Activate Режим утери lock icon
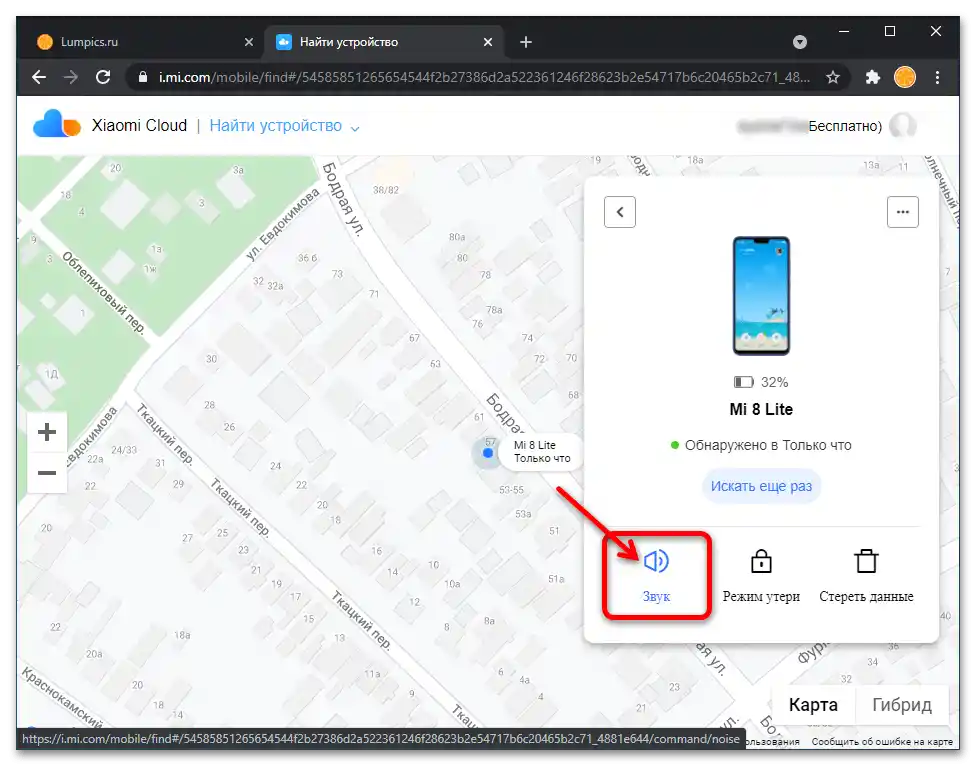Screen dimensions: 976x766 [x=761, y=561]
